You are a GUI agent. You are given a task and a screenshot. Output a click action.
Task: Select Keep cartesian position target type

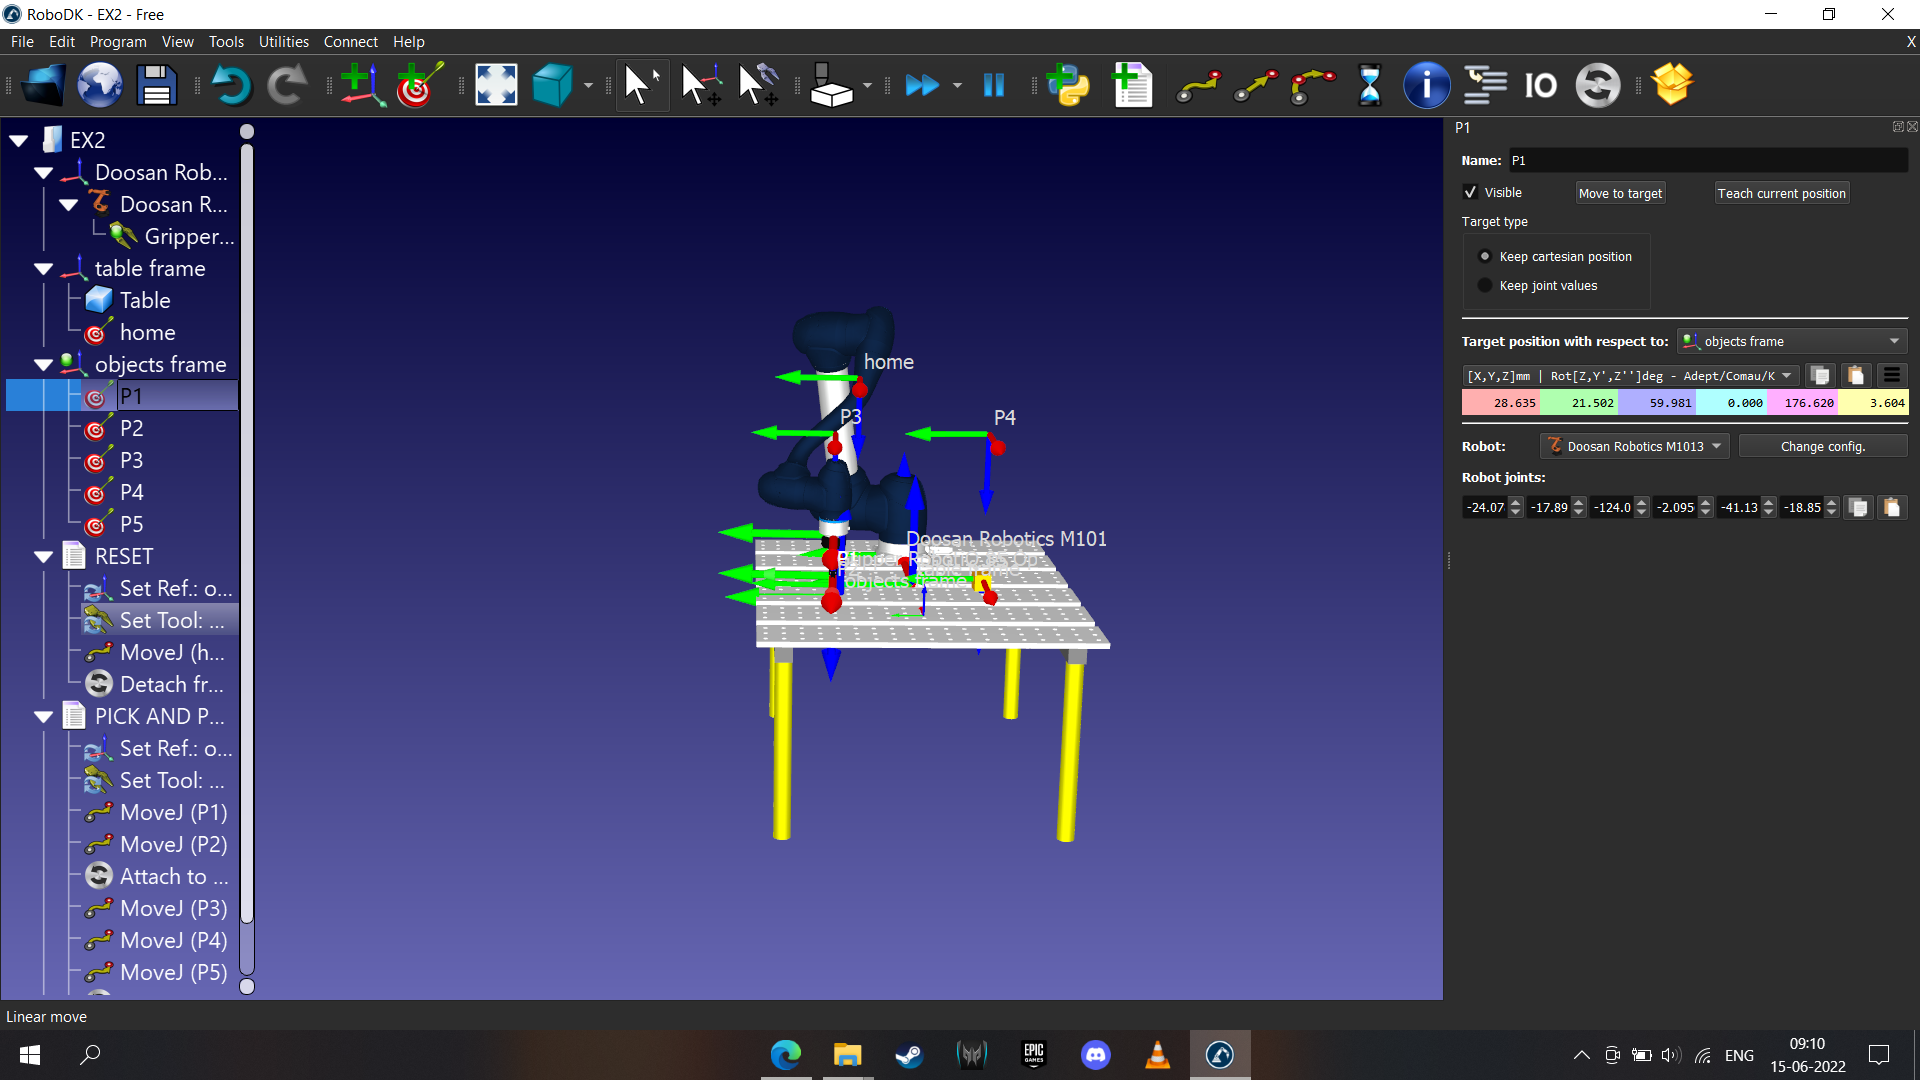(x=1486, y=256)
